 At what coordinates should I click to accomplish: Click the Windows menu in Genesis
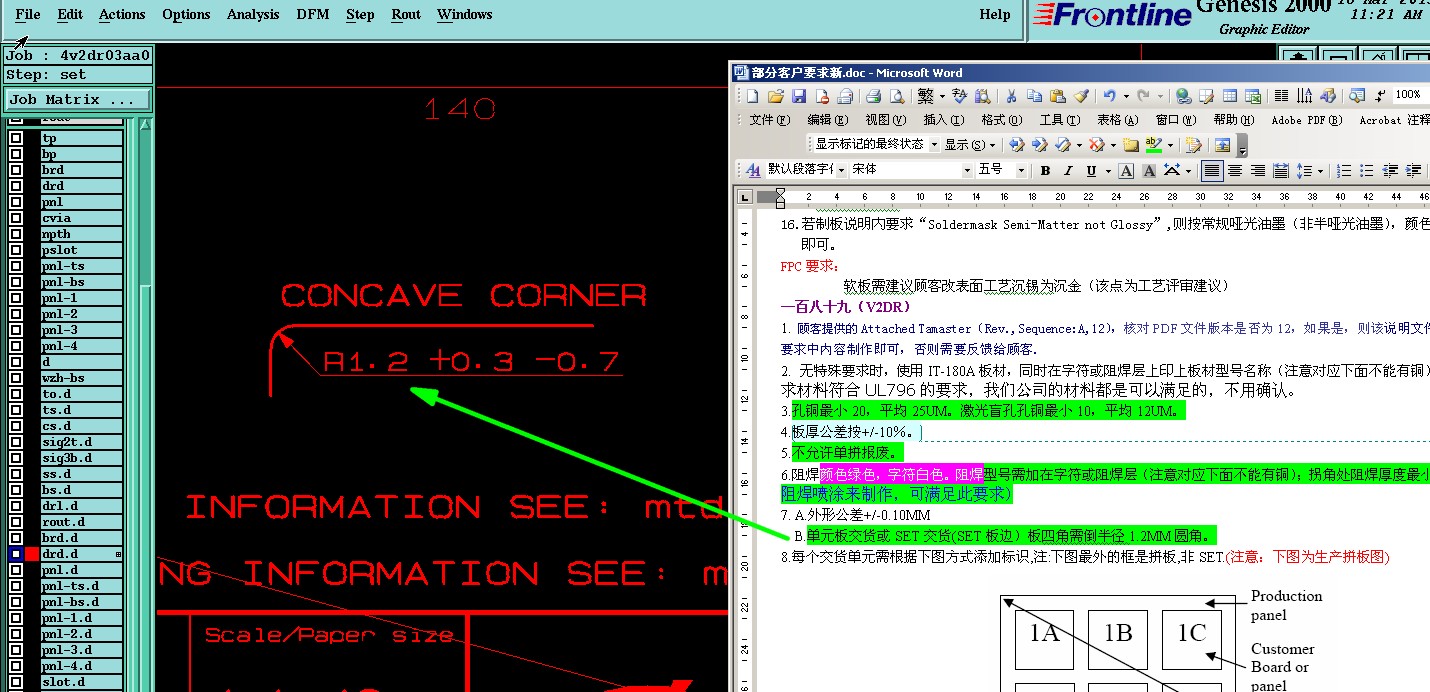click(x=464, y=14)
